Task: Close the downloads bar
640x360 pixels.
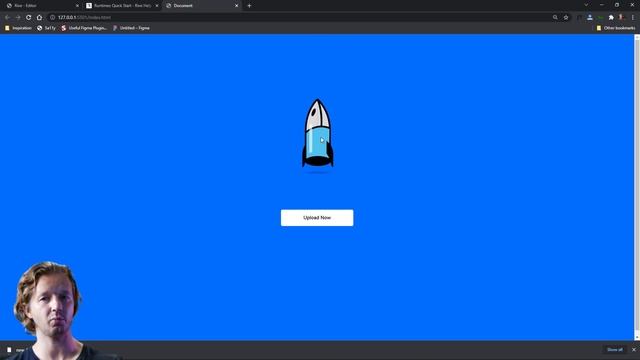Action: point(634,350)
